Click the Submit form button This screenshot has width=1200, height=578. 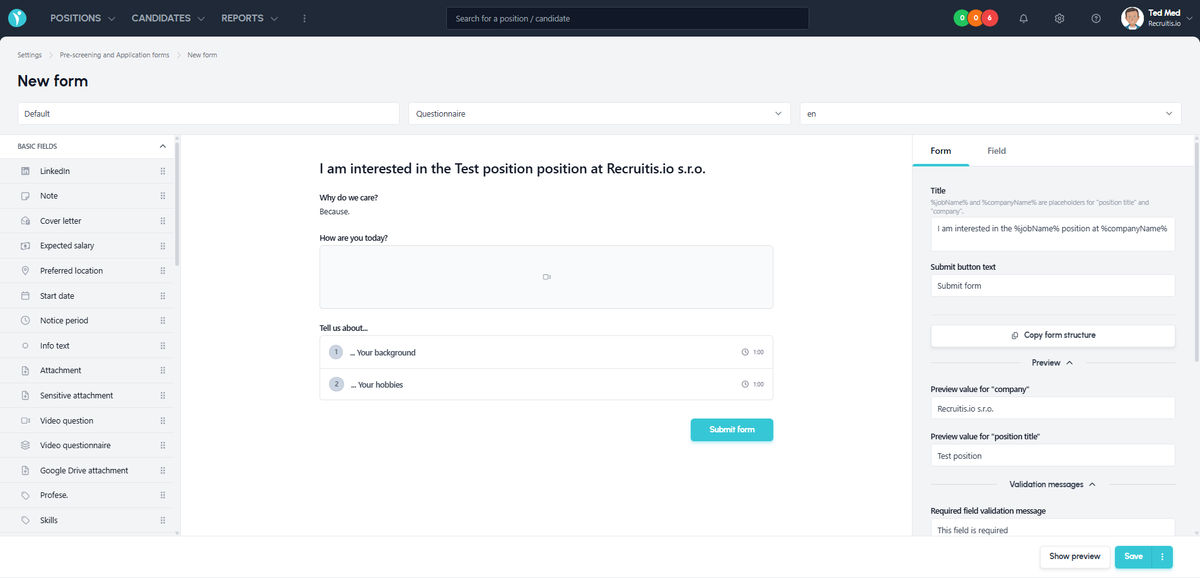732,430
